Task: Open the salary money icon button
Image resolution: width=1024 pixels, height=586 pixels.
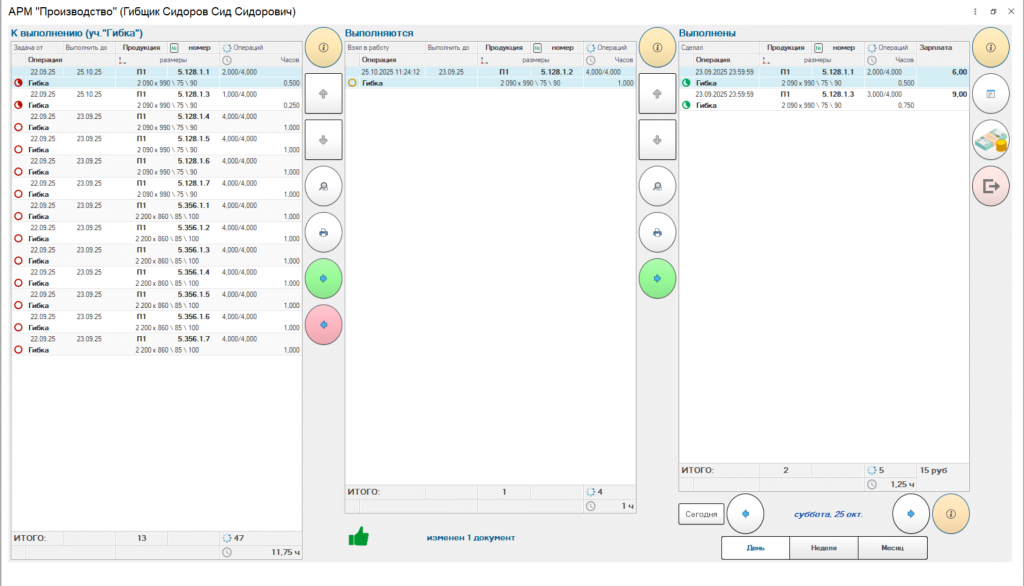Action: (991, 140)
